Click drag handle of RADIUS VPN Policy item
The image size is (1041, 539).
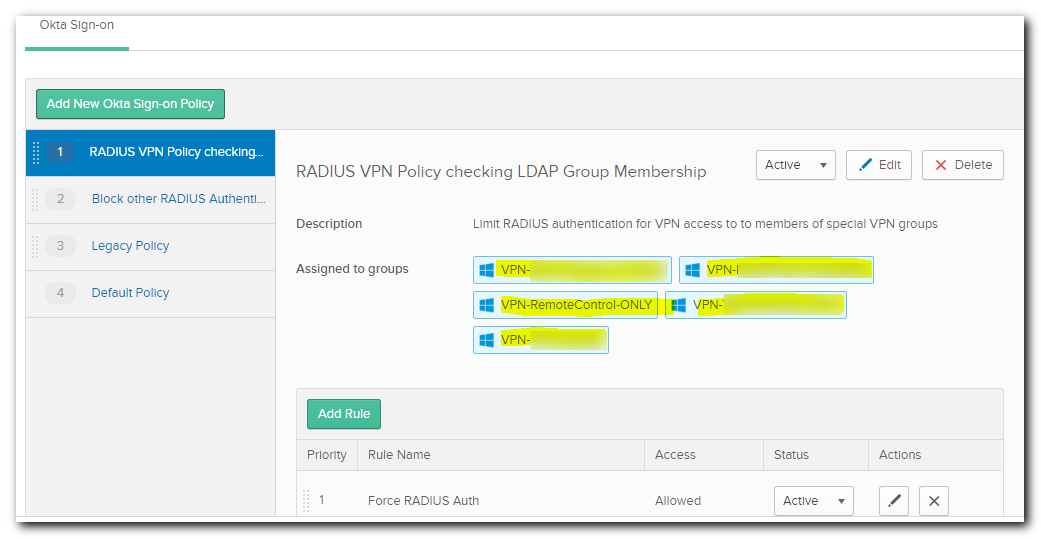[36, 152]
